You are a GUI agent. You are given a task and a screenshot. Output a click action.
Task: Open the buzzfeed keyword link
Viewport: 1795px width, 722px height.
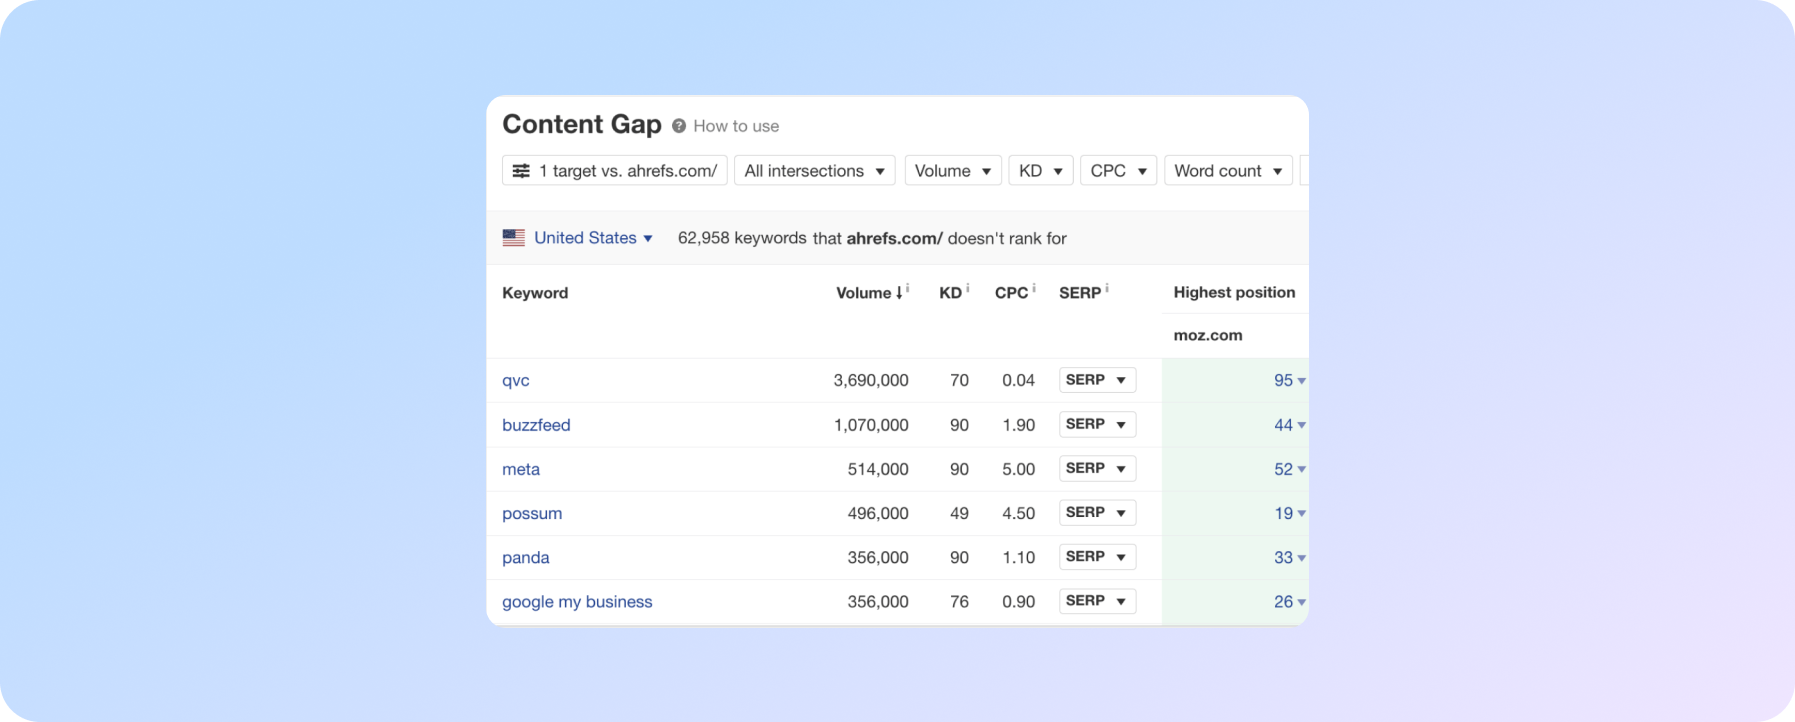click(x=536, y=425)
